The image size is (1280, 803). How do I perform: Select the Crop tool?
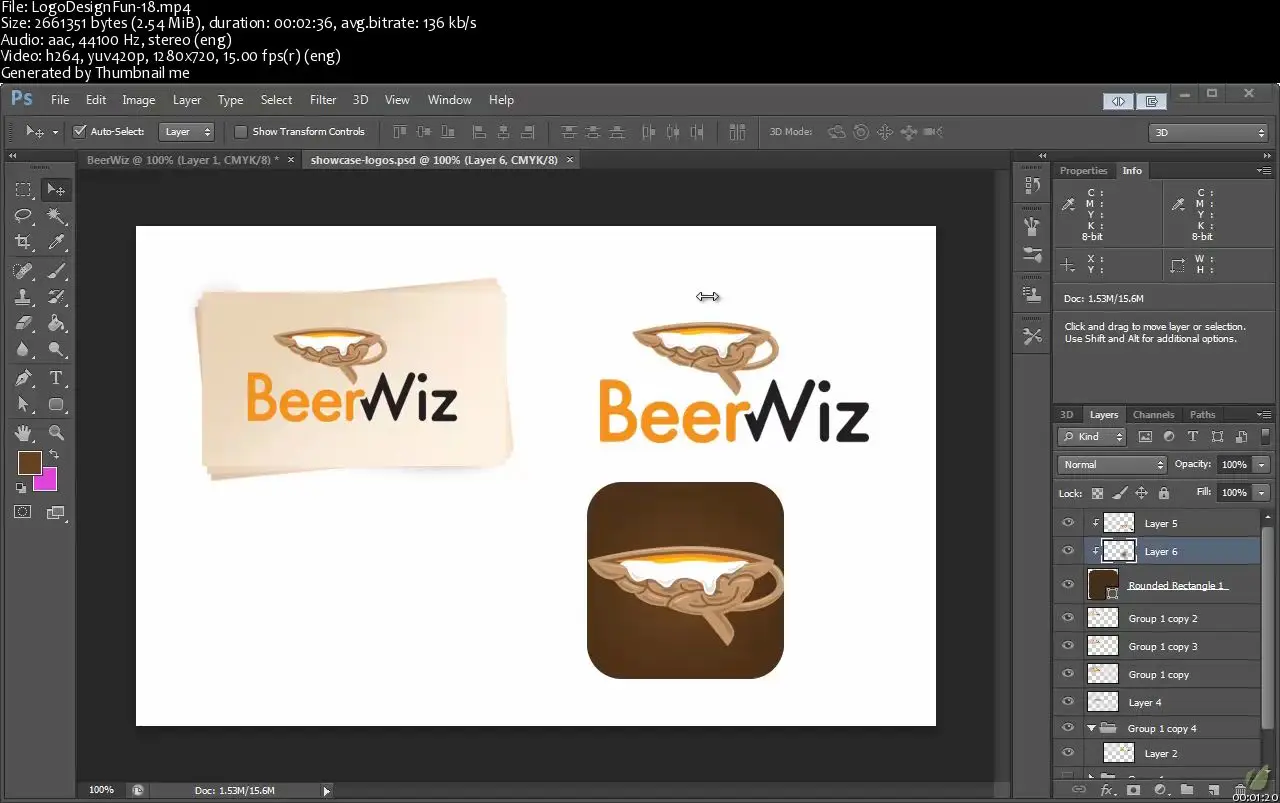pyautogui.click(x=23, y=242)
